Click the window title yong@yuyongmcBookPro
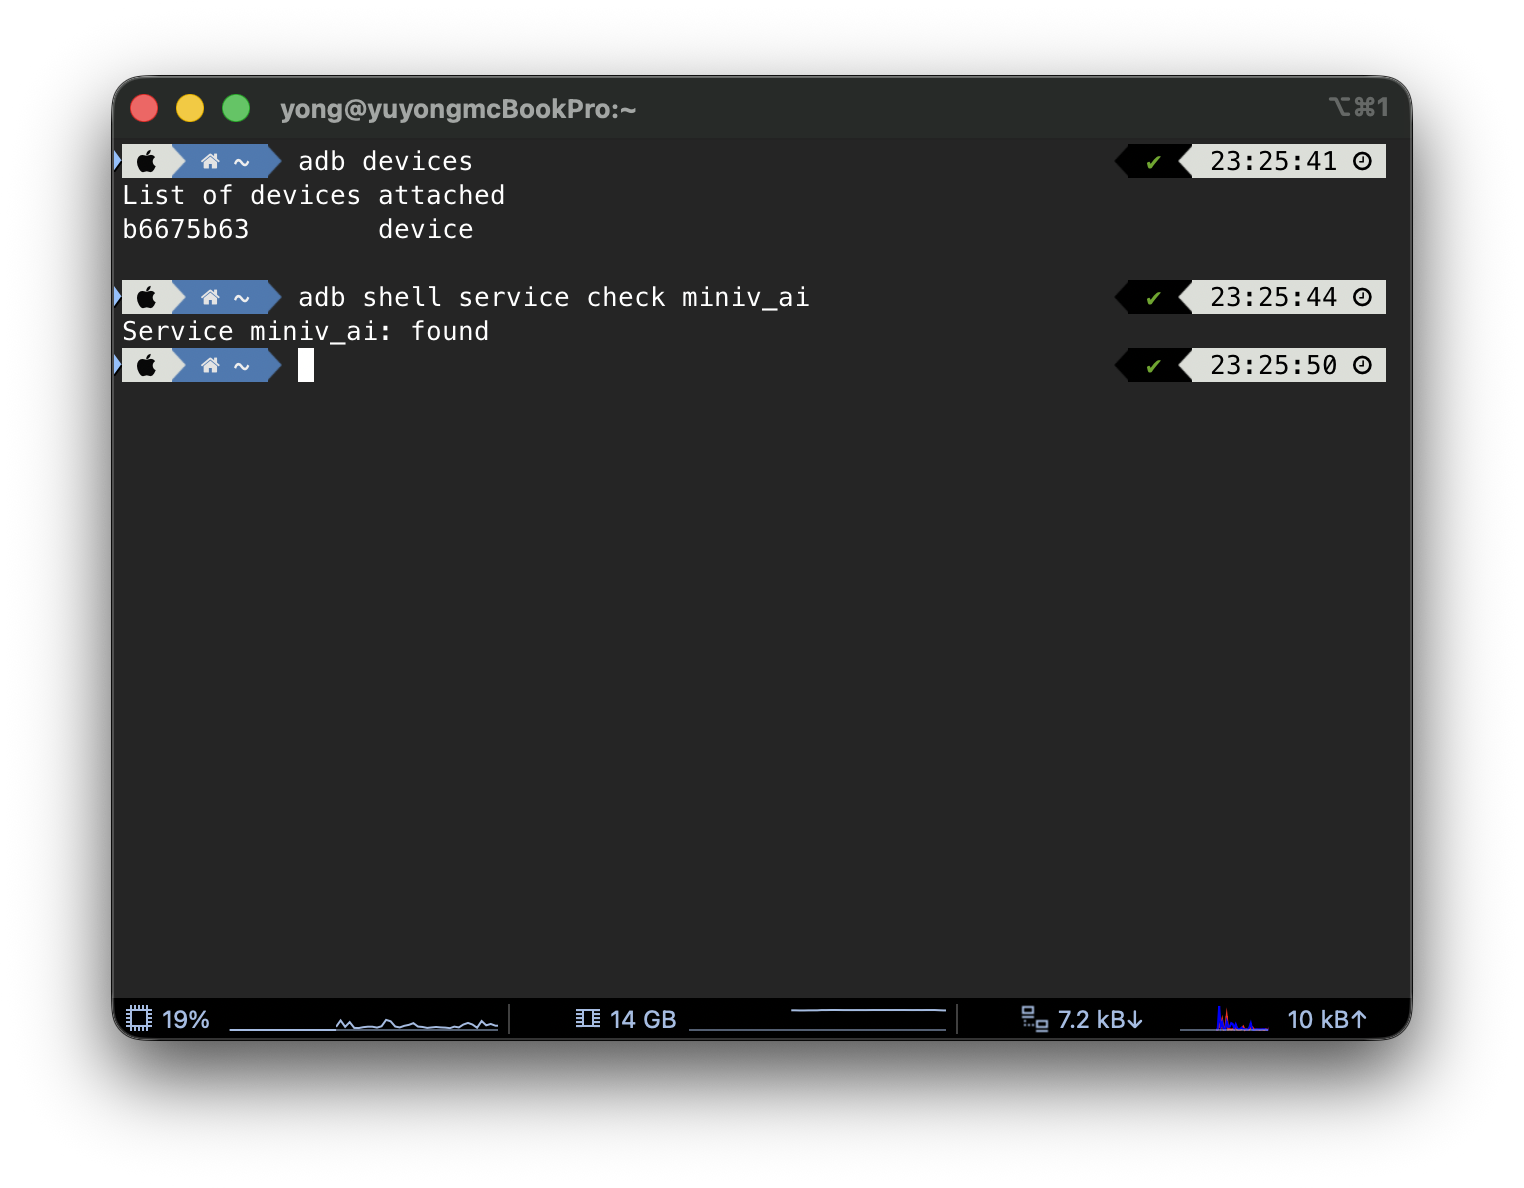This screenshot has width=1524, height=1188. pos(458,108)
